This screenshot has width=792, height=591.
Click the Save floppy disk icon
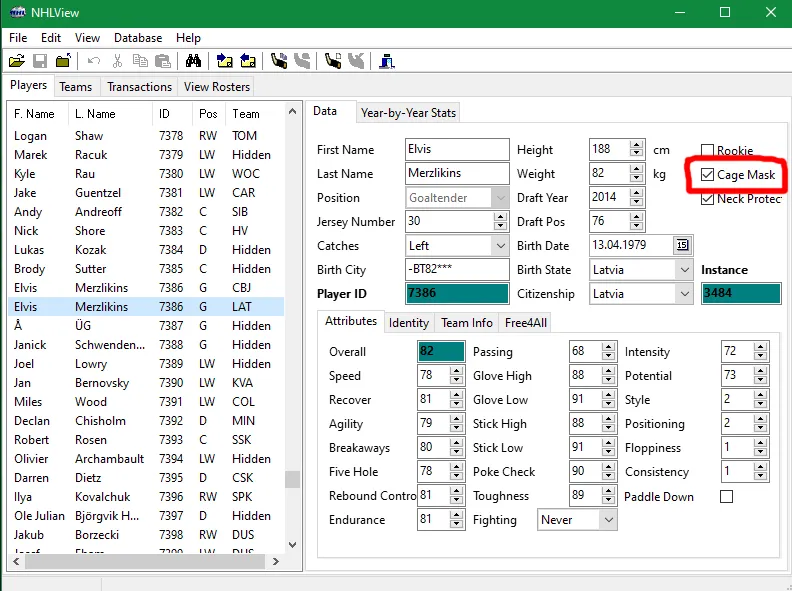(x=40, y=61)
